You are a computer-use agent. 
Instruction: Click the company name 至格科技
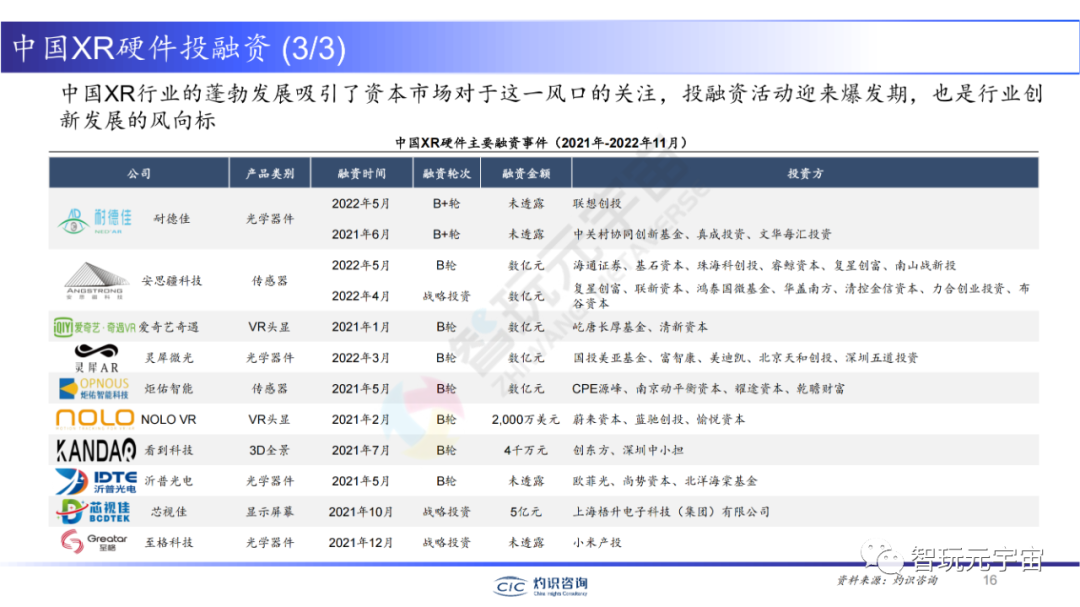tap(169, 542)
